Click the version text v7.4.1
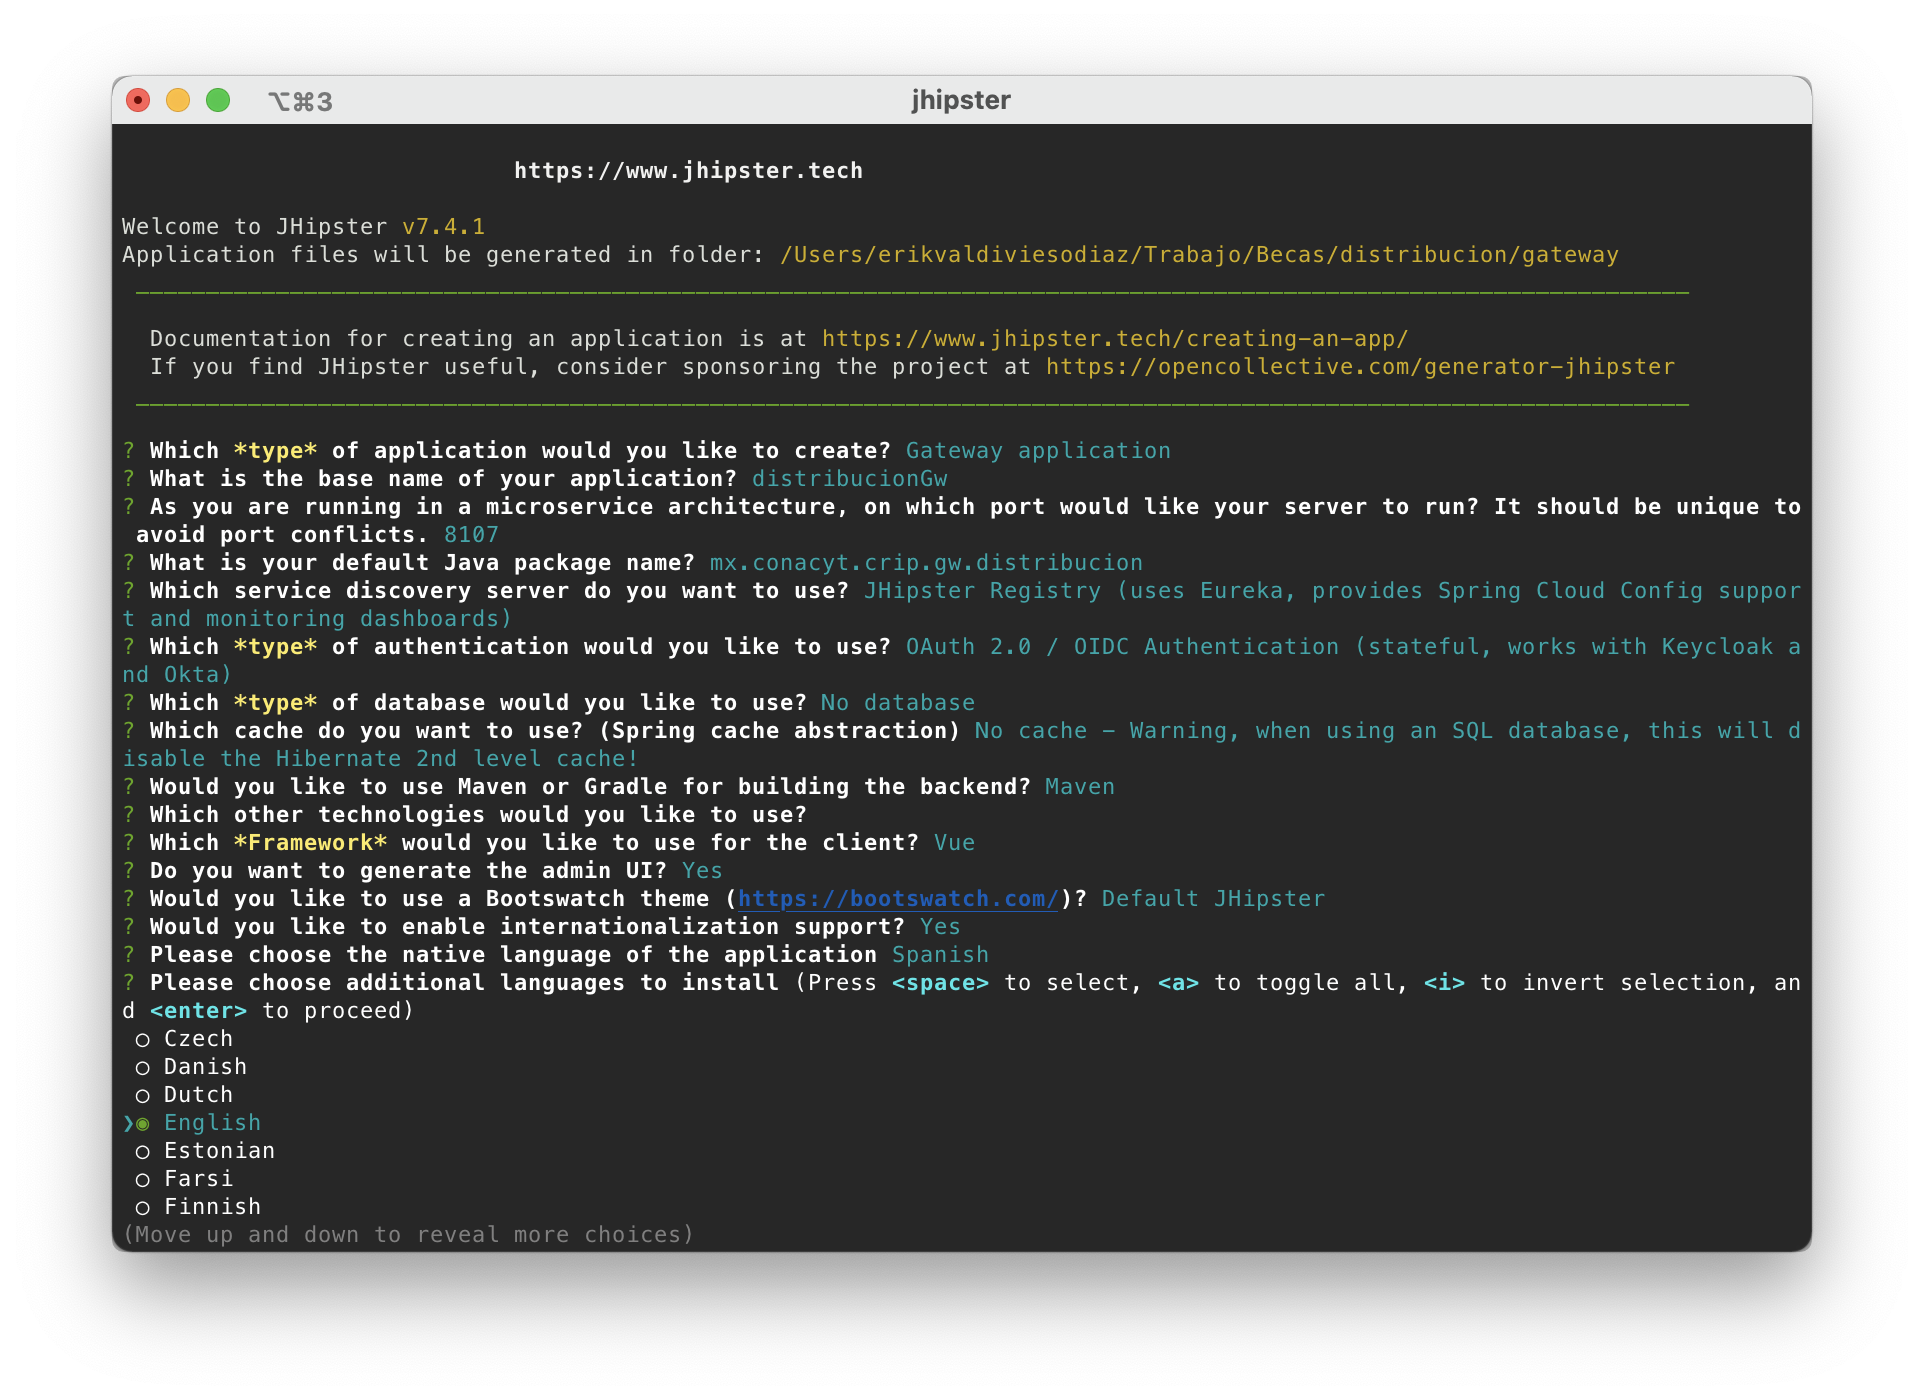The height and width of the screenshot is (1400, 1924). pos(443,227)
